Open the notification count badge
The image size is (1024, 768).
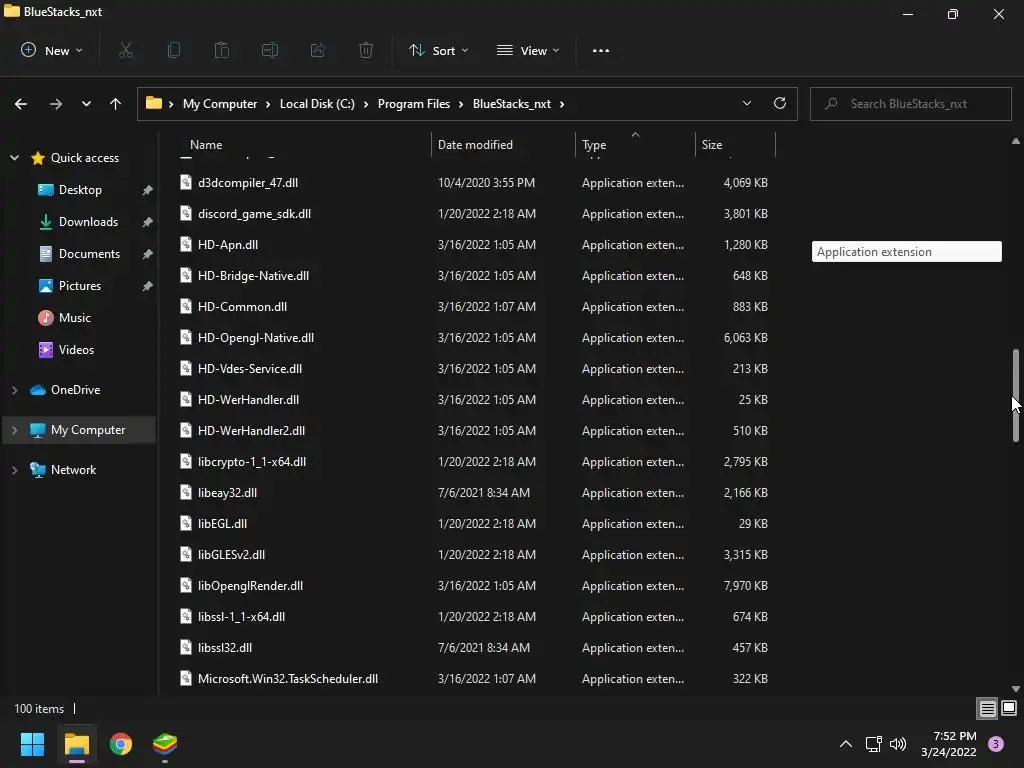(x=996, y=744)
